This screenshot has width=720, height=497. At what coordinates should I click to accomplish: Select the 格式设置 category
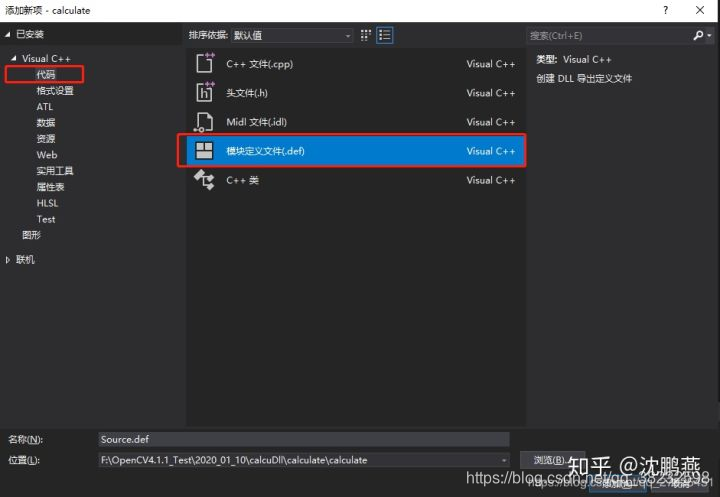pos(55,90)
